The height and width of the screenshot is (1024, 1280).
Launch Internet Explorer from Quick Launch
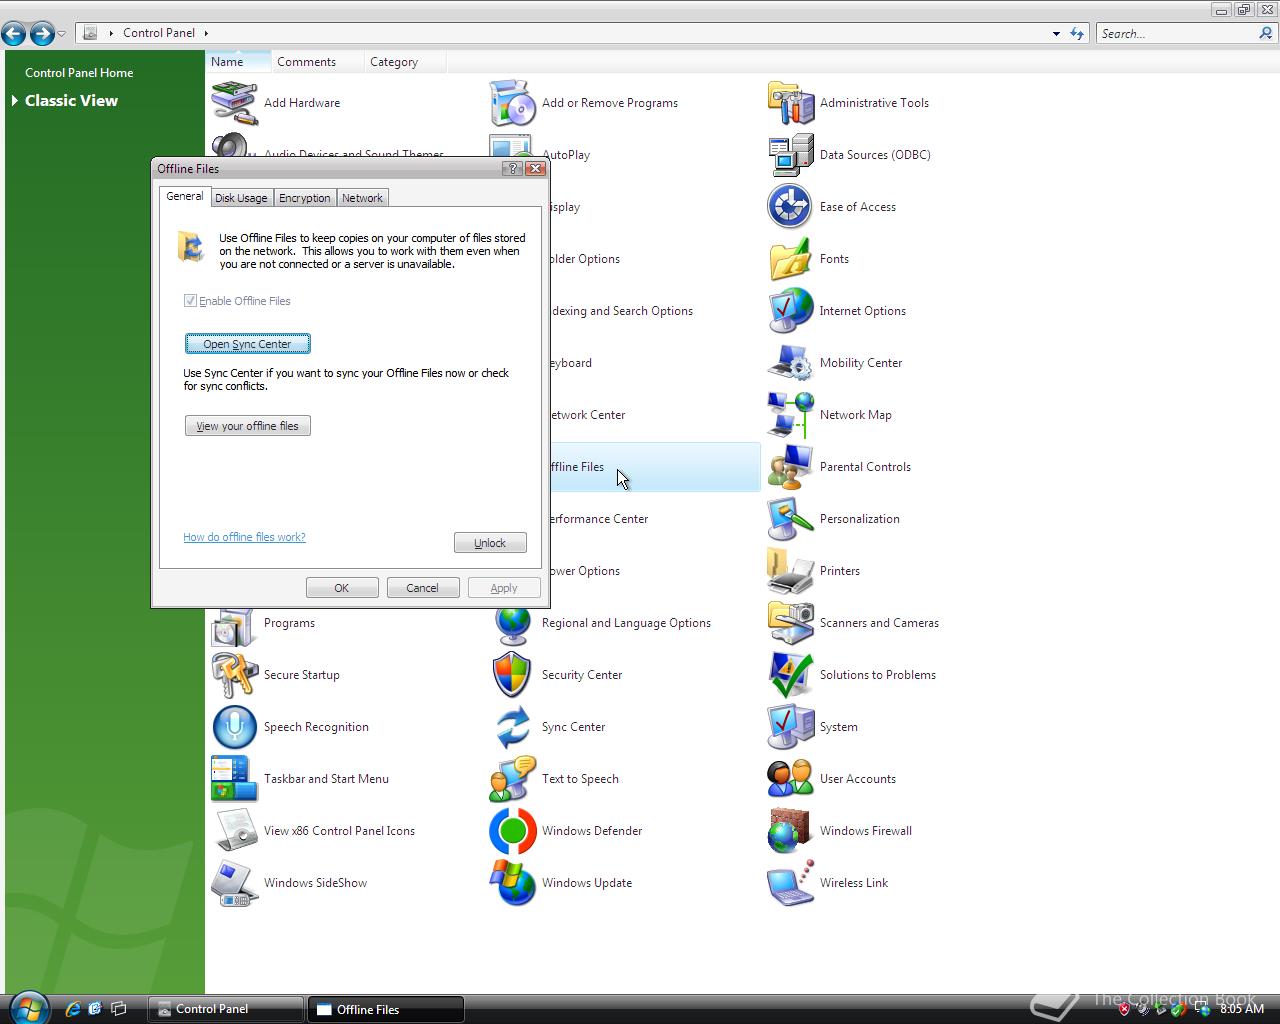[72, 1009]
